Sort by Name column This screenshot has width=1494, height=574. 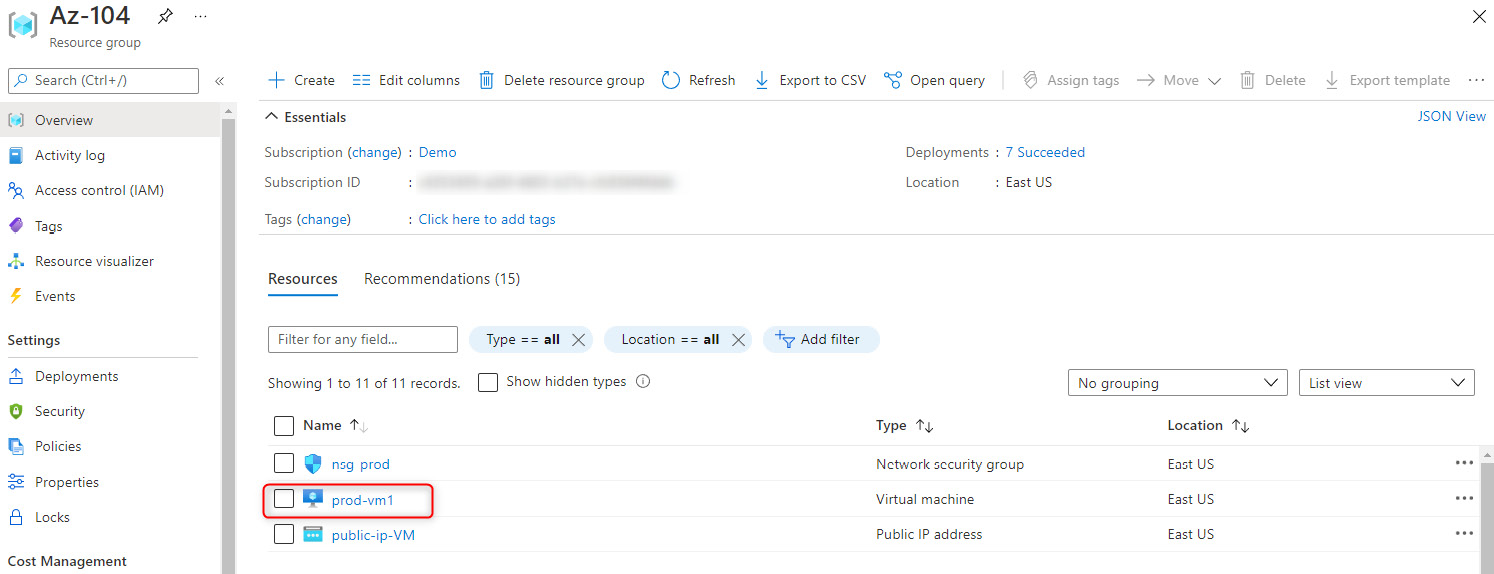click(x=335, y=425)
